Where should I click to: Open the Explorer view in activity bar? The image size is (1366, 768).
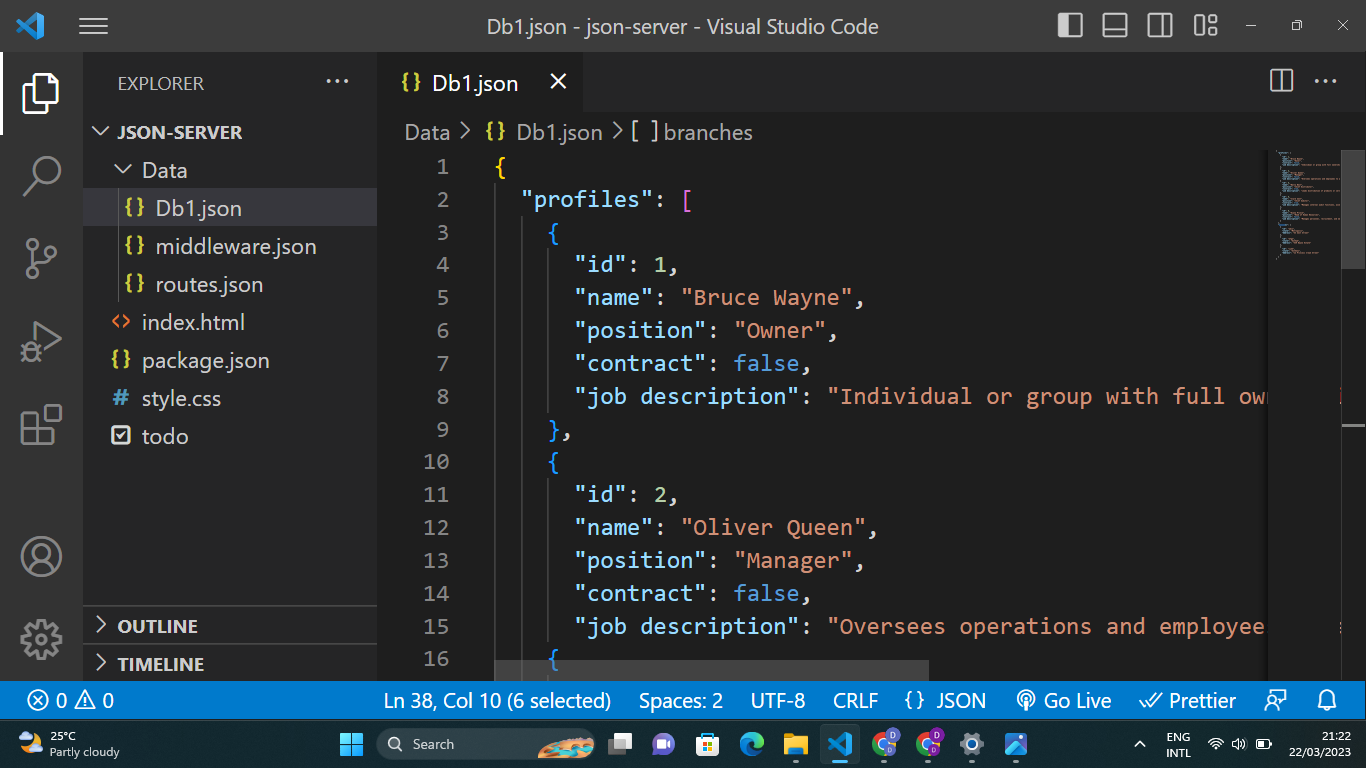(41, 93)
